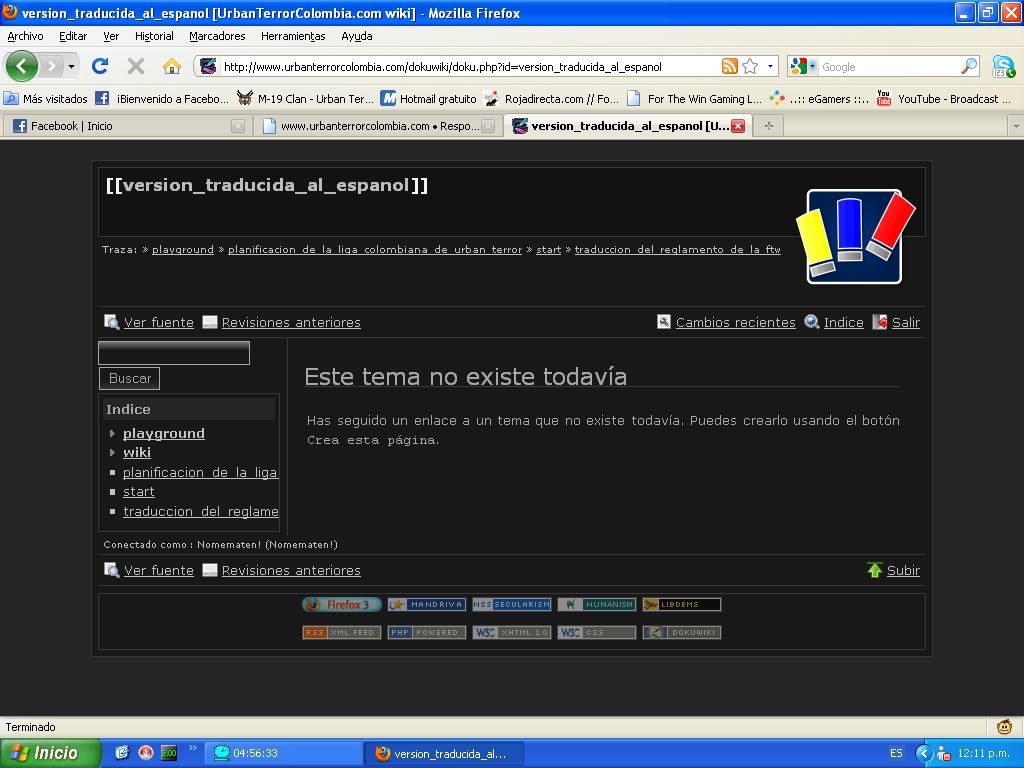1024x768 pixels.
Task: Click the search magnifier in Google box
Action: 968,67
